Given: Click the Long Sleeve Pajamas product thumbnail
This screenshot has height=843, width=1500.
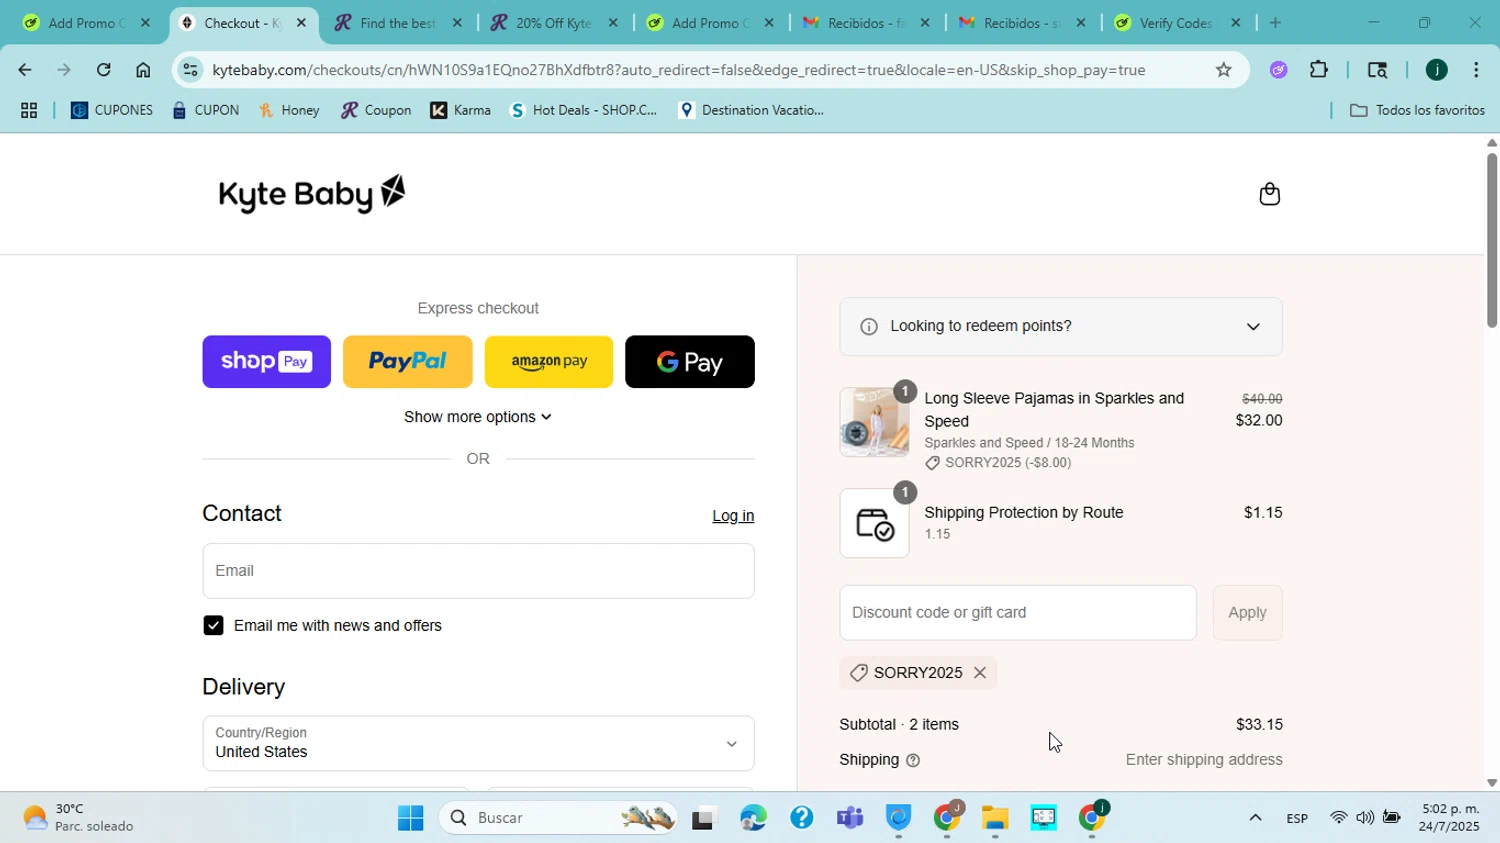Looking at the screenshot, I should pyautogui.click(x=874, y=422).
